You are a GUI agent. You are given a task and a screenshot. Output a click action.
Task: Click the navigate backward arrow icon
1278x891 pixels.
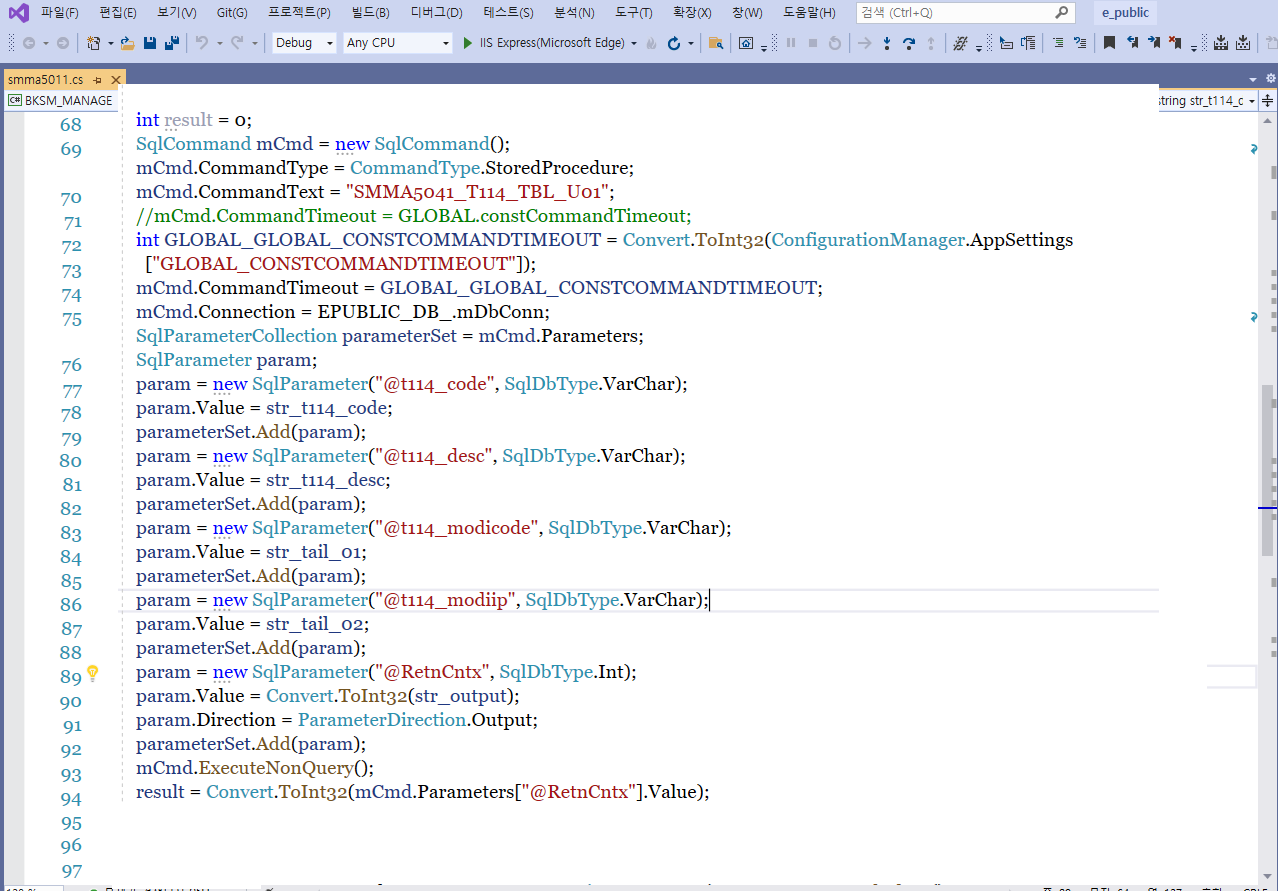(x=29, y=43)
